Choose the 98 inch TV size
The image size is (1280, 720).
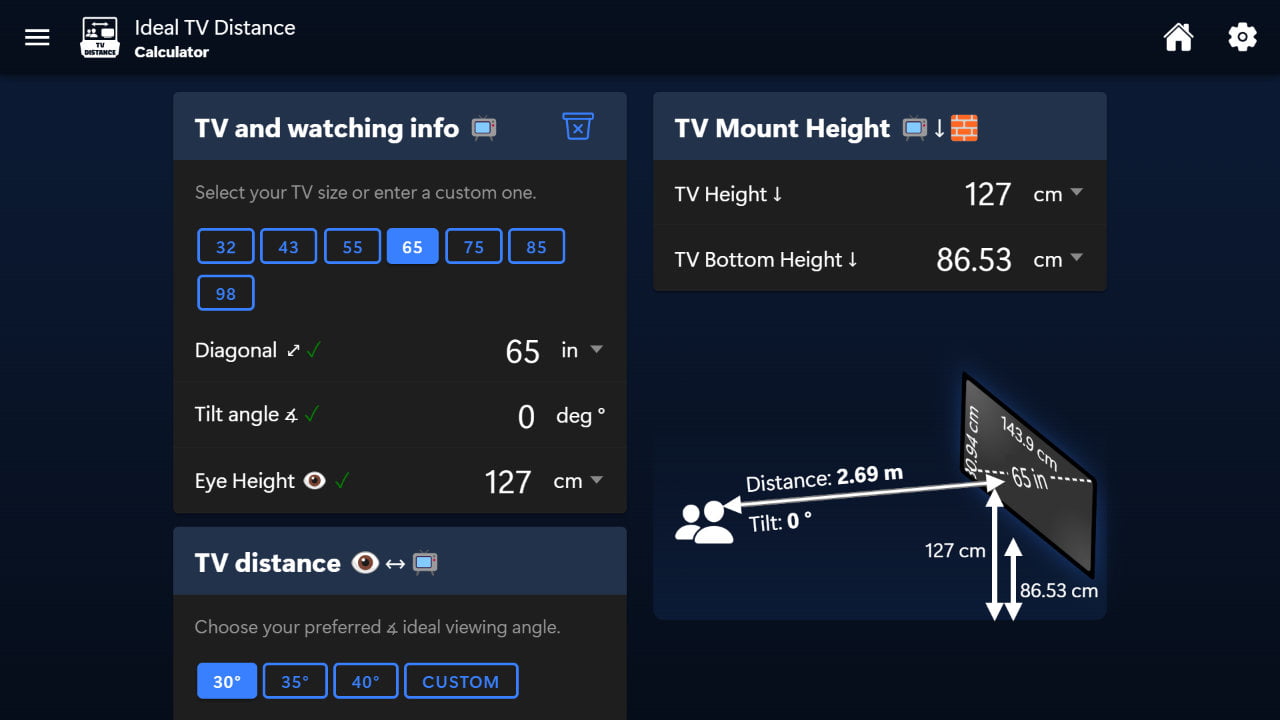pos(226,294)
